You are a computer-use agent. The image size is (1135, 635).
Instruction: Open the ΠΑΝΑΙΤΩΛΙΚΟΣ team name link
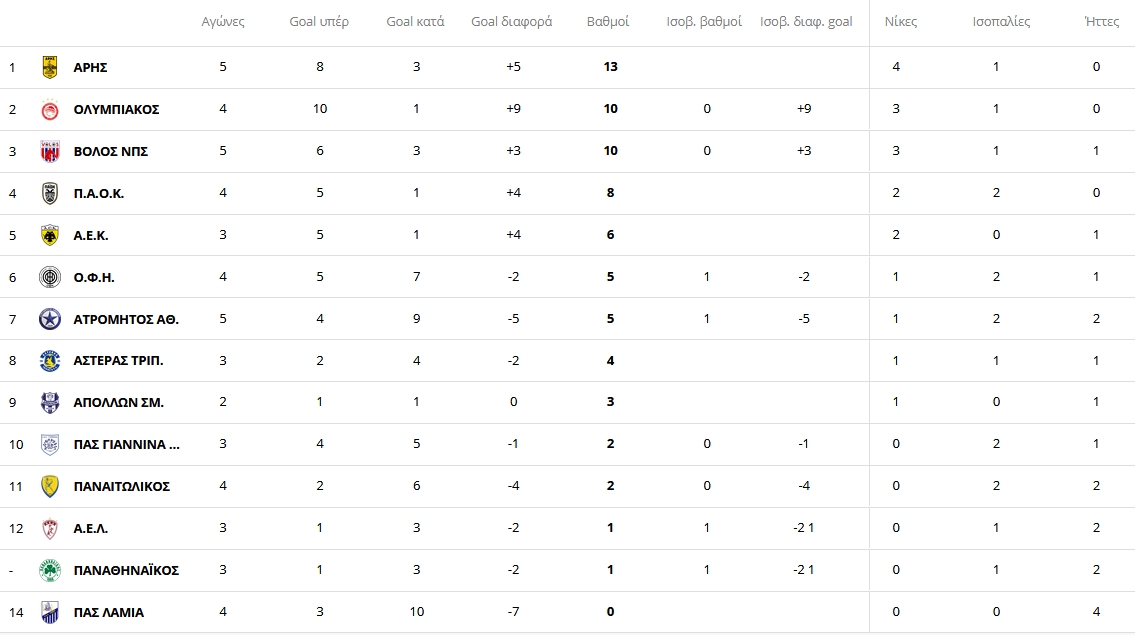(x=122, y=487)
